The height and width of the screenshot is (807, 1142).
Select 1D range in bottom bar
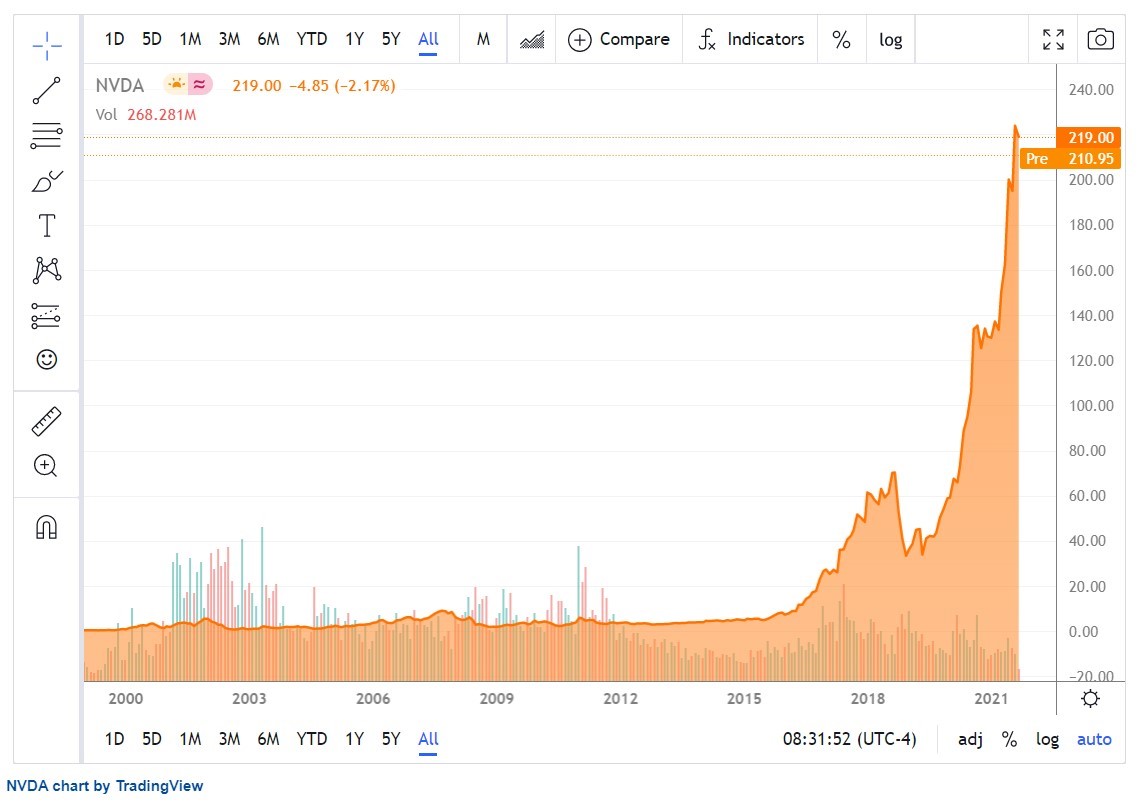pos(114,739)
